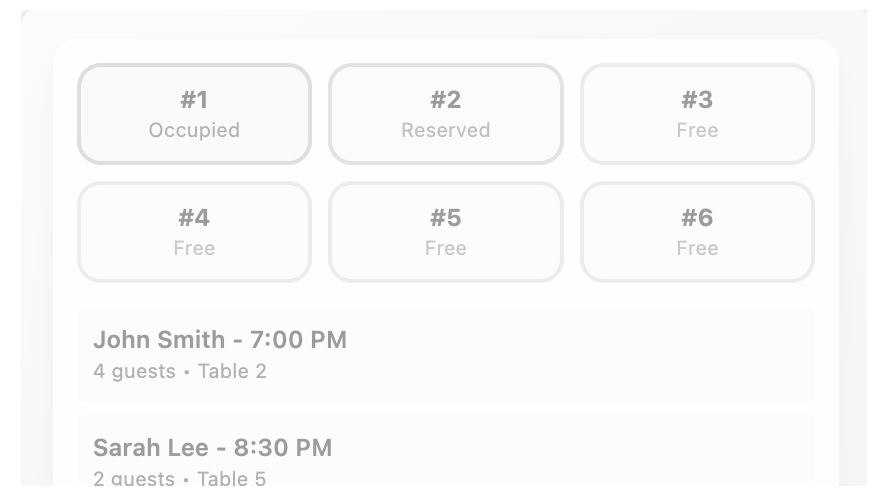Screen dimensions: 888x496
Task: Click the "Free" status under table #3
Action: point(697,131)
